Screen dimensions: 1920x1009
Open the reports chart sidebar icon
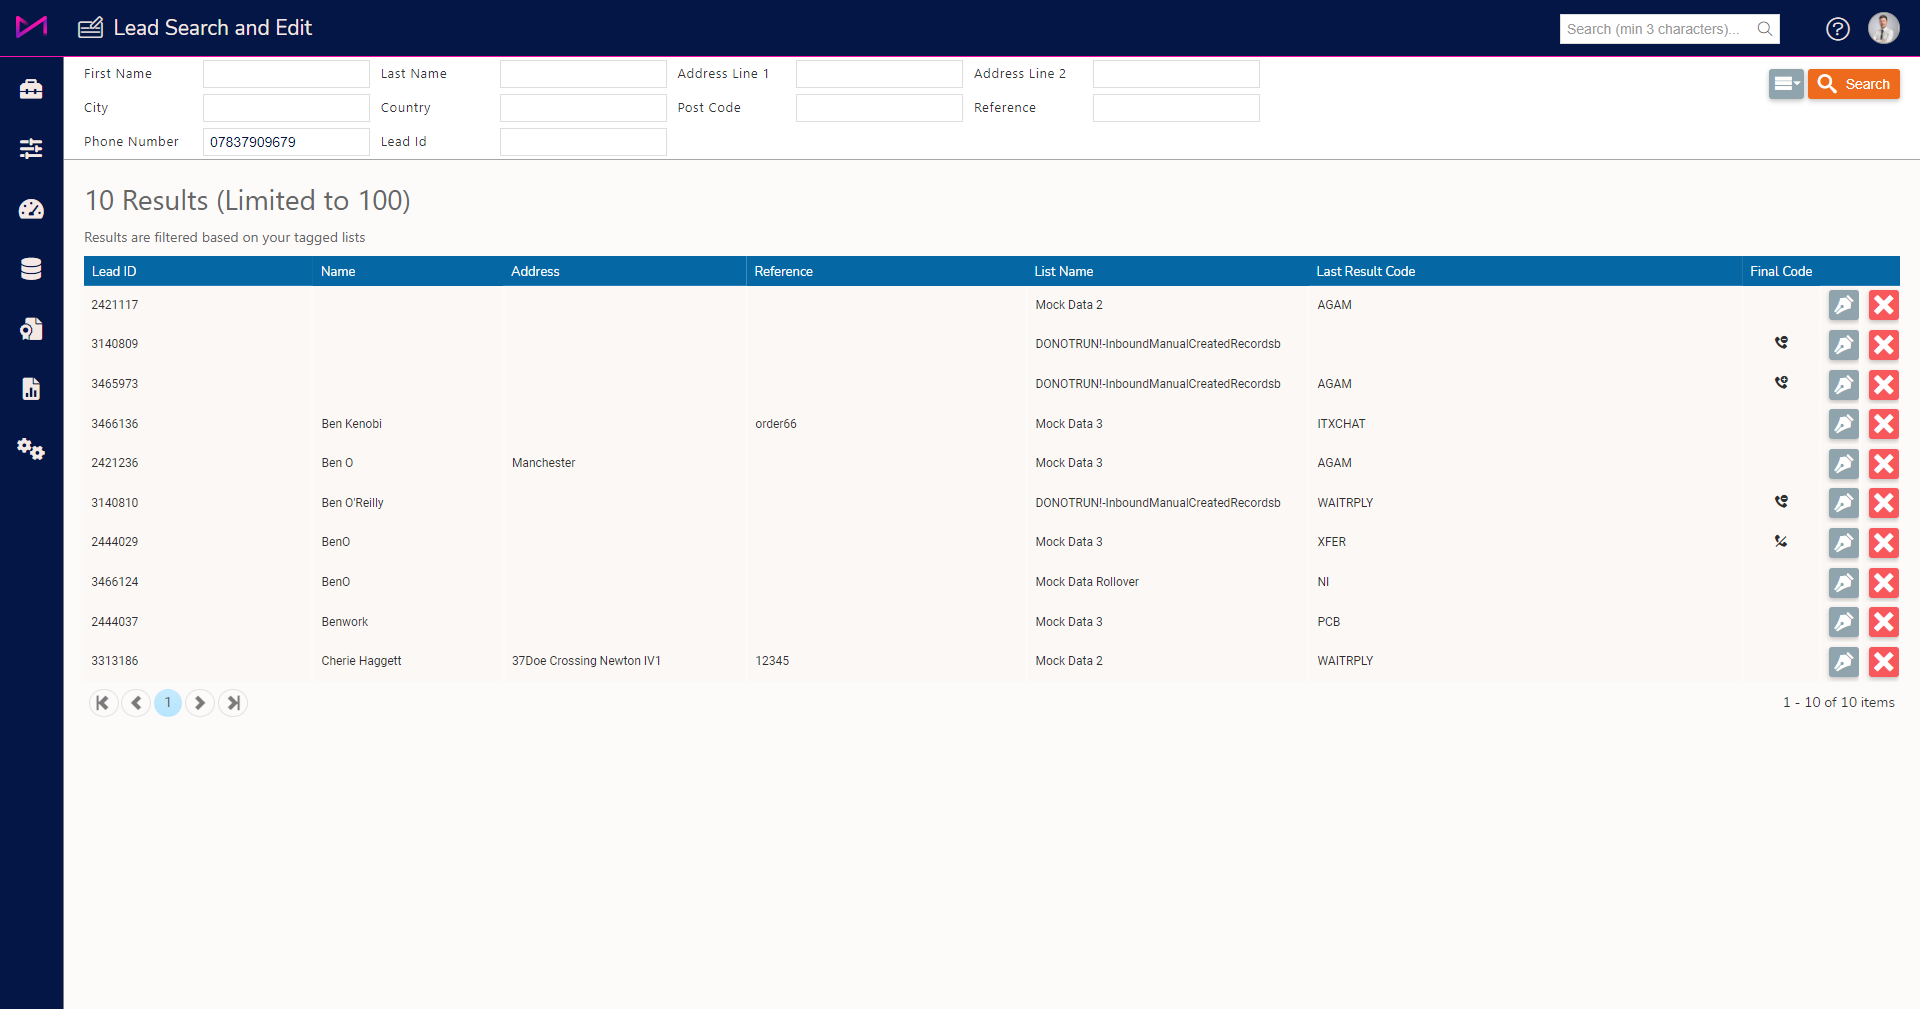31,389
